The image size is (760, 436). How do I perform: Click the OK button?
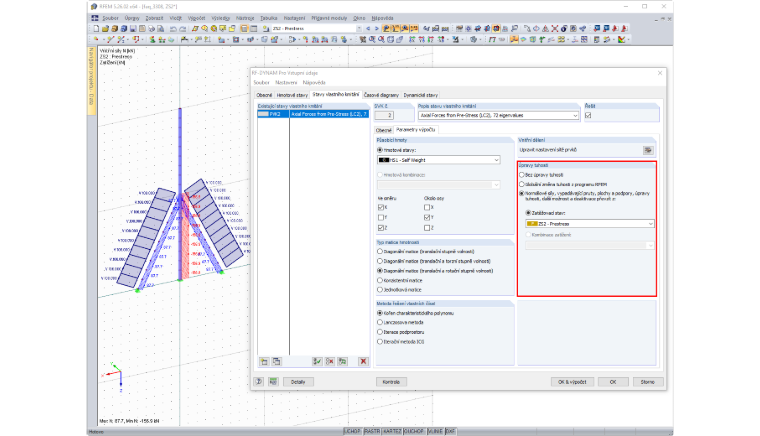pyautogui.click(x=613, y=382)
